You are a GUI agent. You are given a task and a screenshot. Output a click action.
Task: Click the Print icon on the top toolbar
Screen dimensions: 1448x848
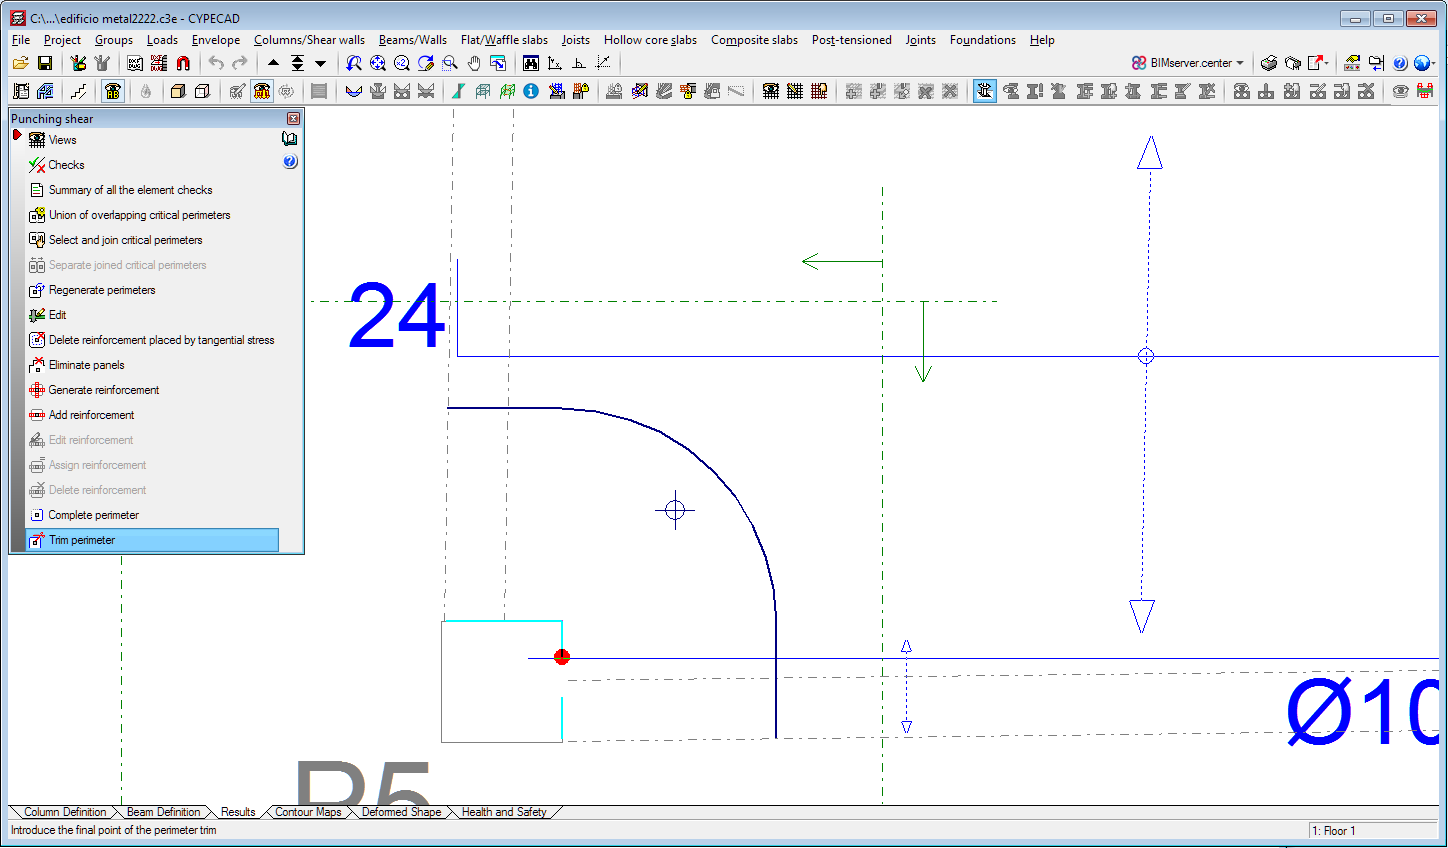pos(1268,62)
